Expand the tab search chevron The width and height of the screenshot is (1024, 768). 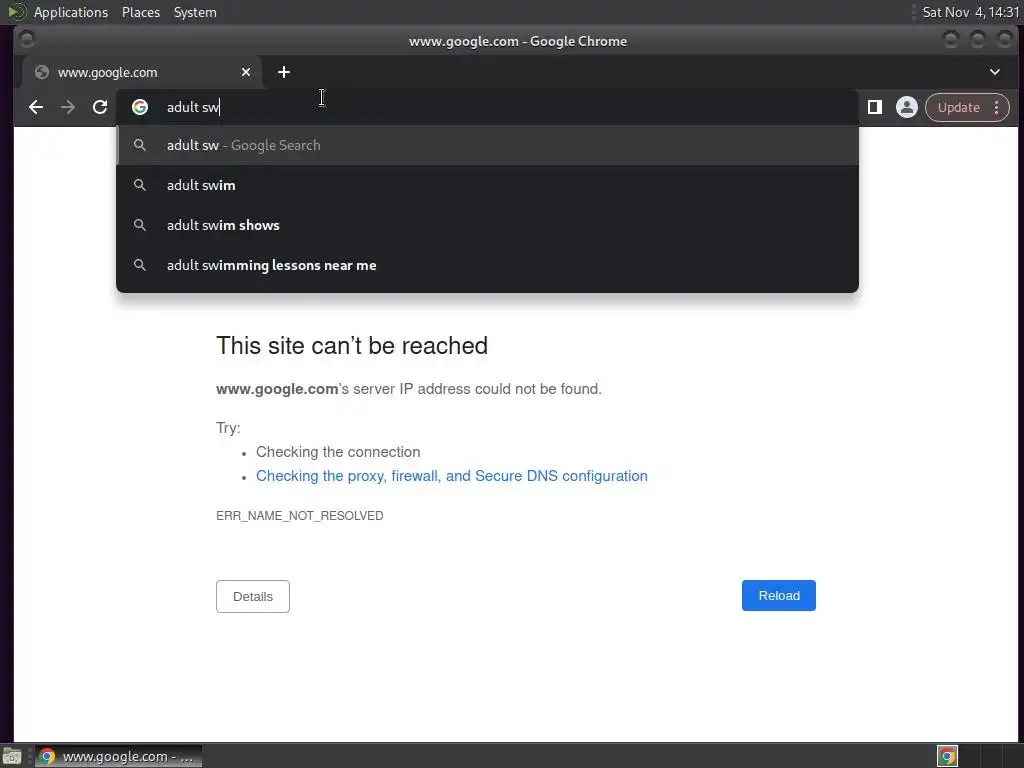(995, 72)
